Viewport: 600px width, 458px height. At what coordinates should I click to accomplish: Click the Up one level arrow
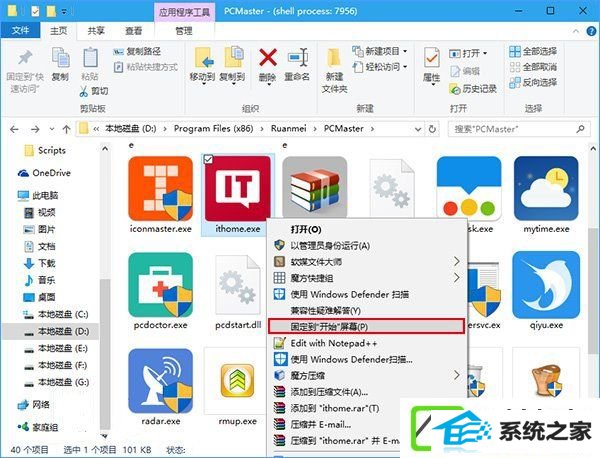tap(67, 129)
